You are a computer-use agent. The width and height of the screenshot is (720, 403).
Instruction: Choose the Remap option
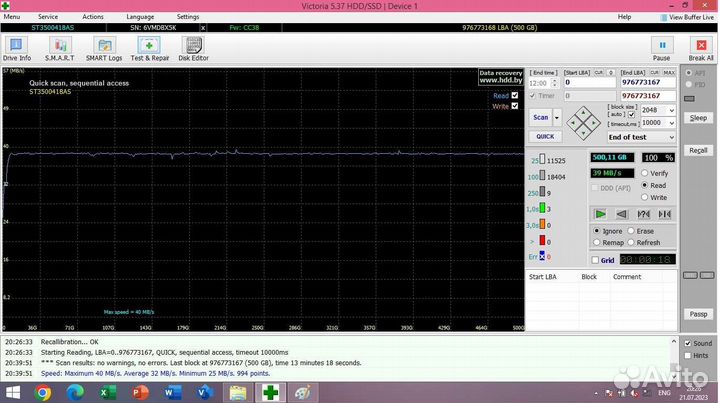click(597, 243)
